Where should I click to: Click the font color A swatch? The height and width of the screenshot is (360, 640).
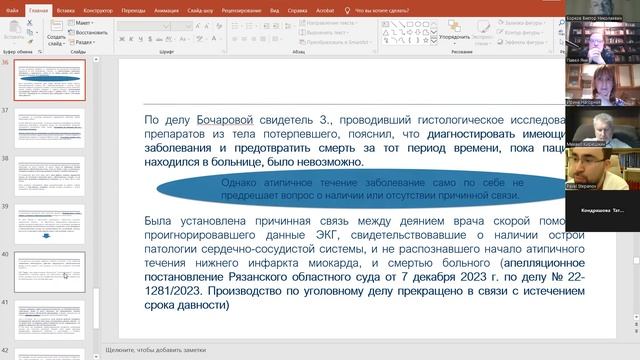213,39
